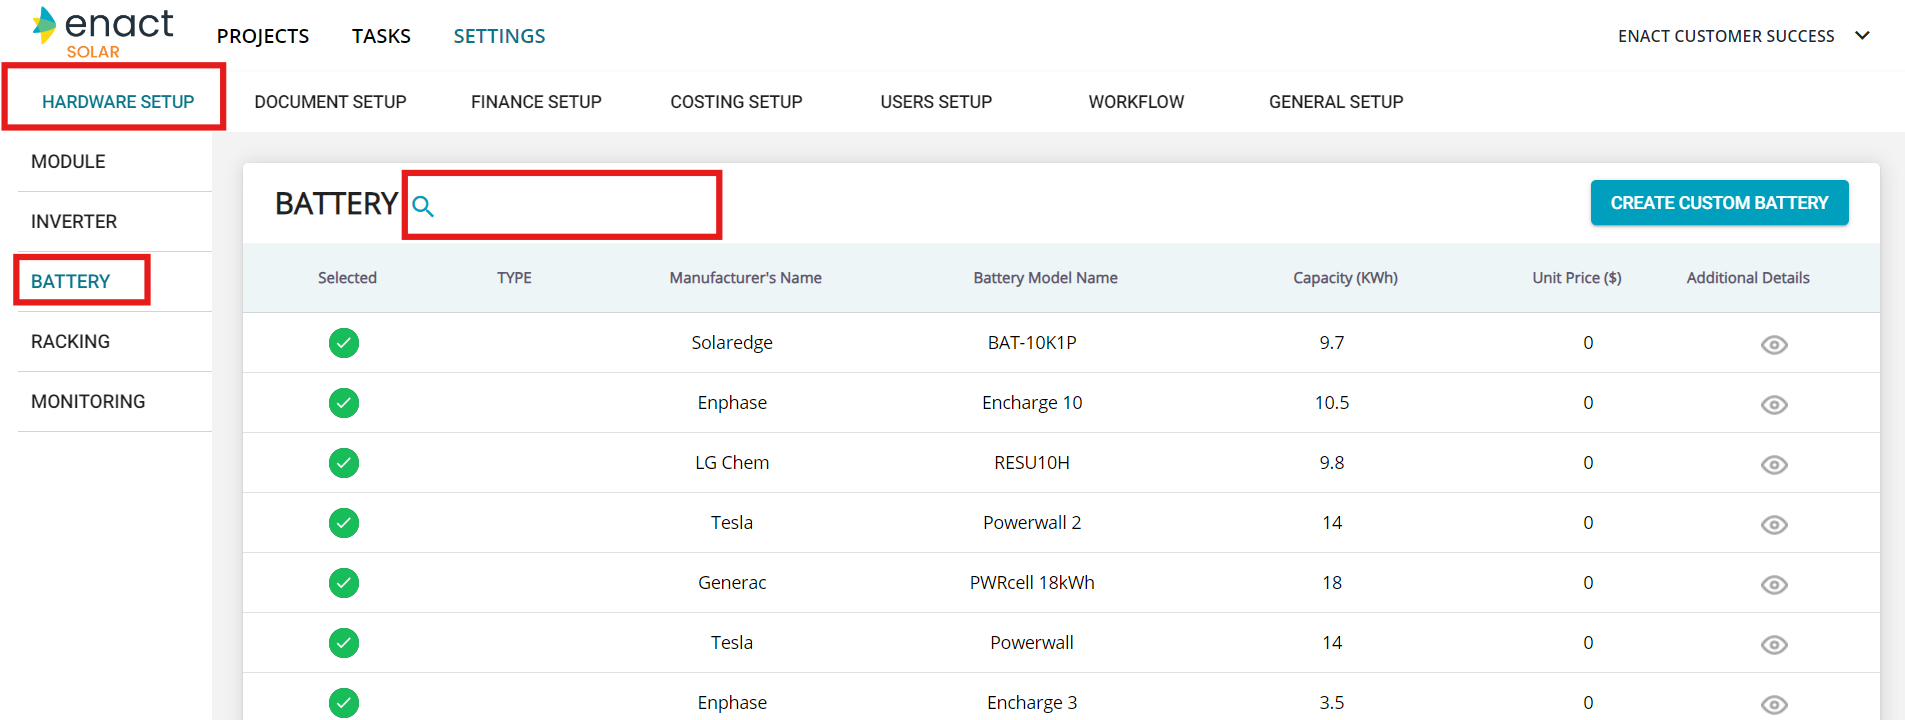This screenshot has height=720, width=1905.
Task: Click the PWRcell 18kWh model name
Action: [x=1032, y=583]
